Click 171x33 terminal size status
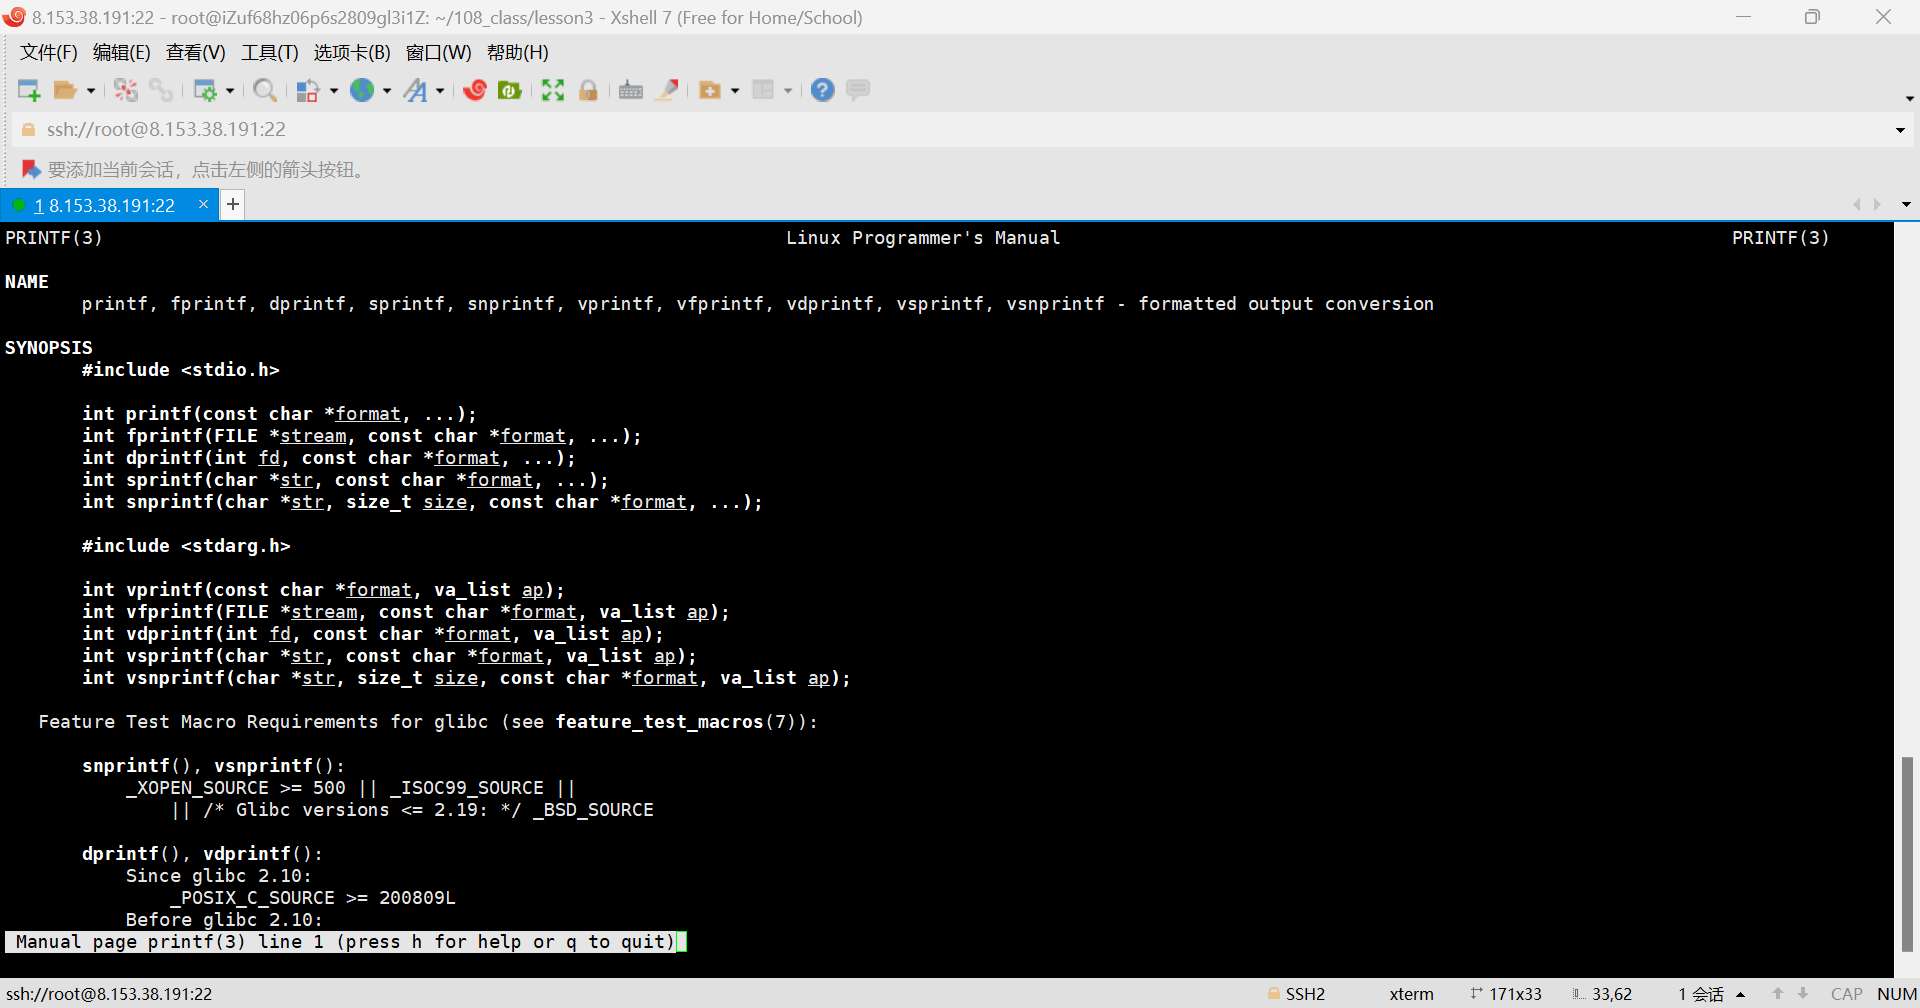Image resolution: width=1920 pixels, height=1008 pixels. tap(1506, 994)
